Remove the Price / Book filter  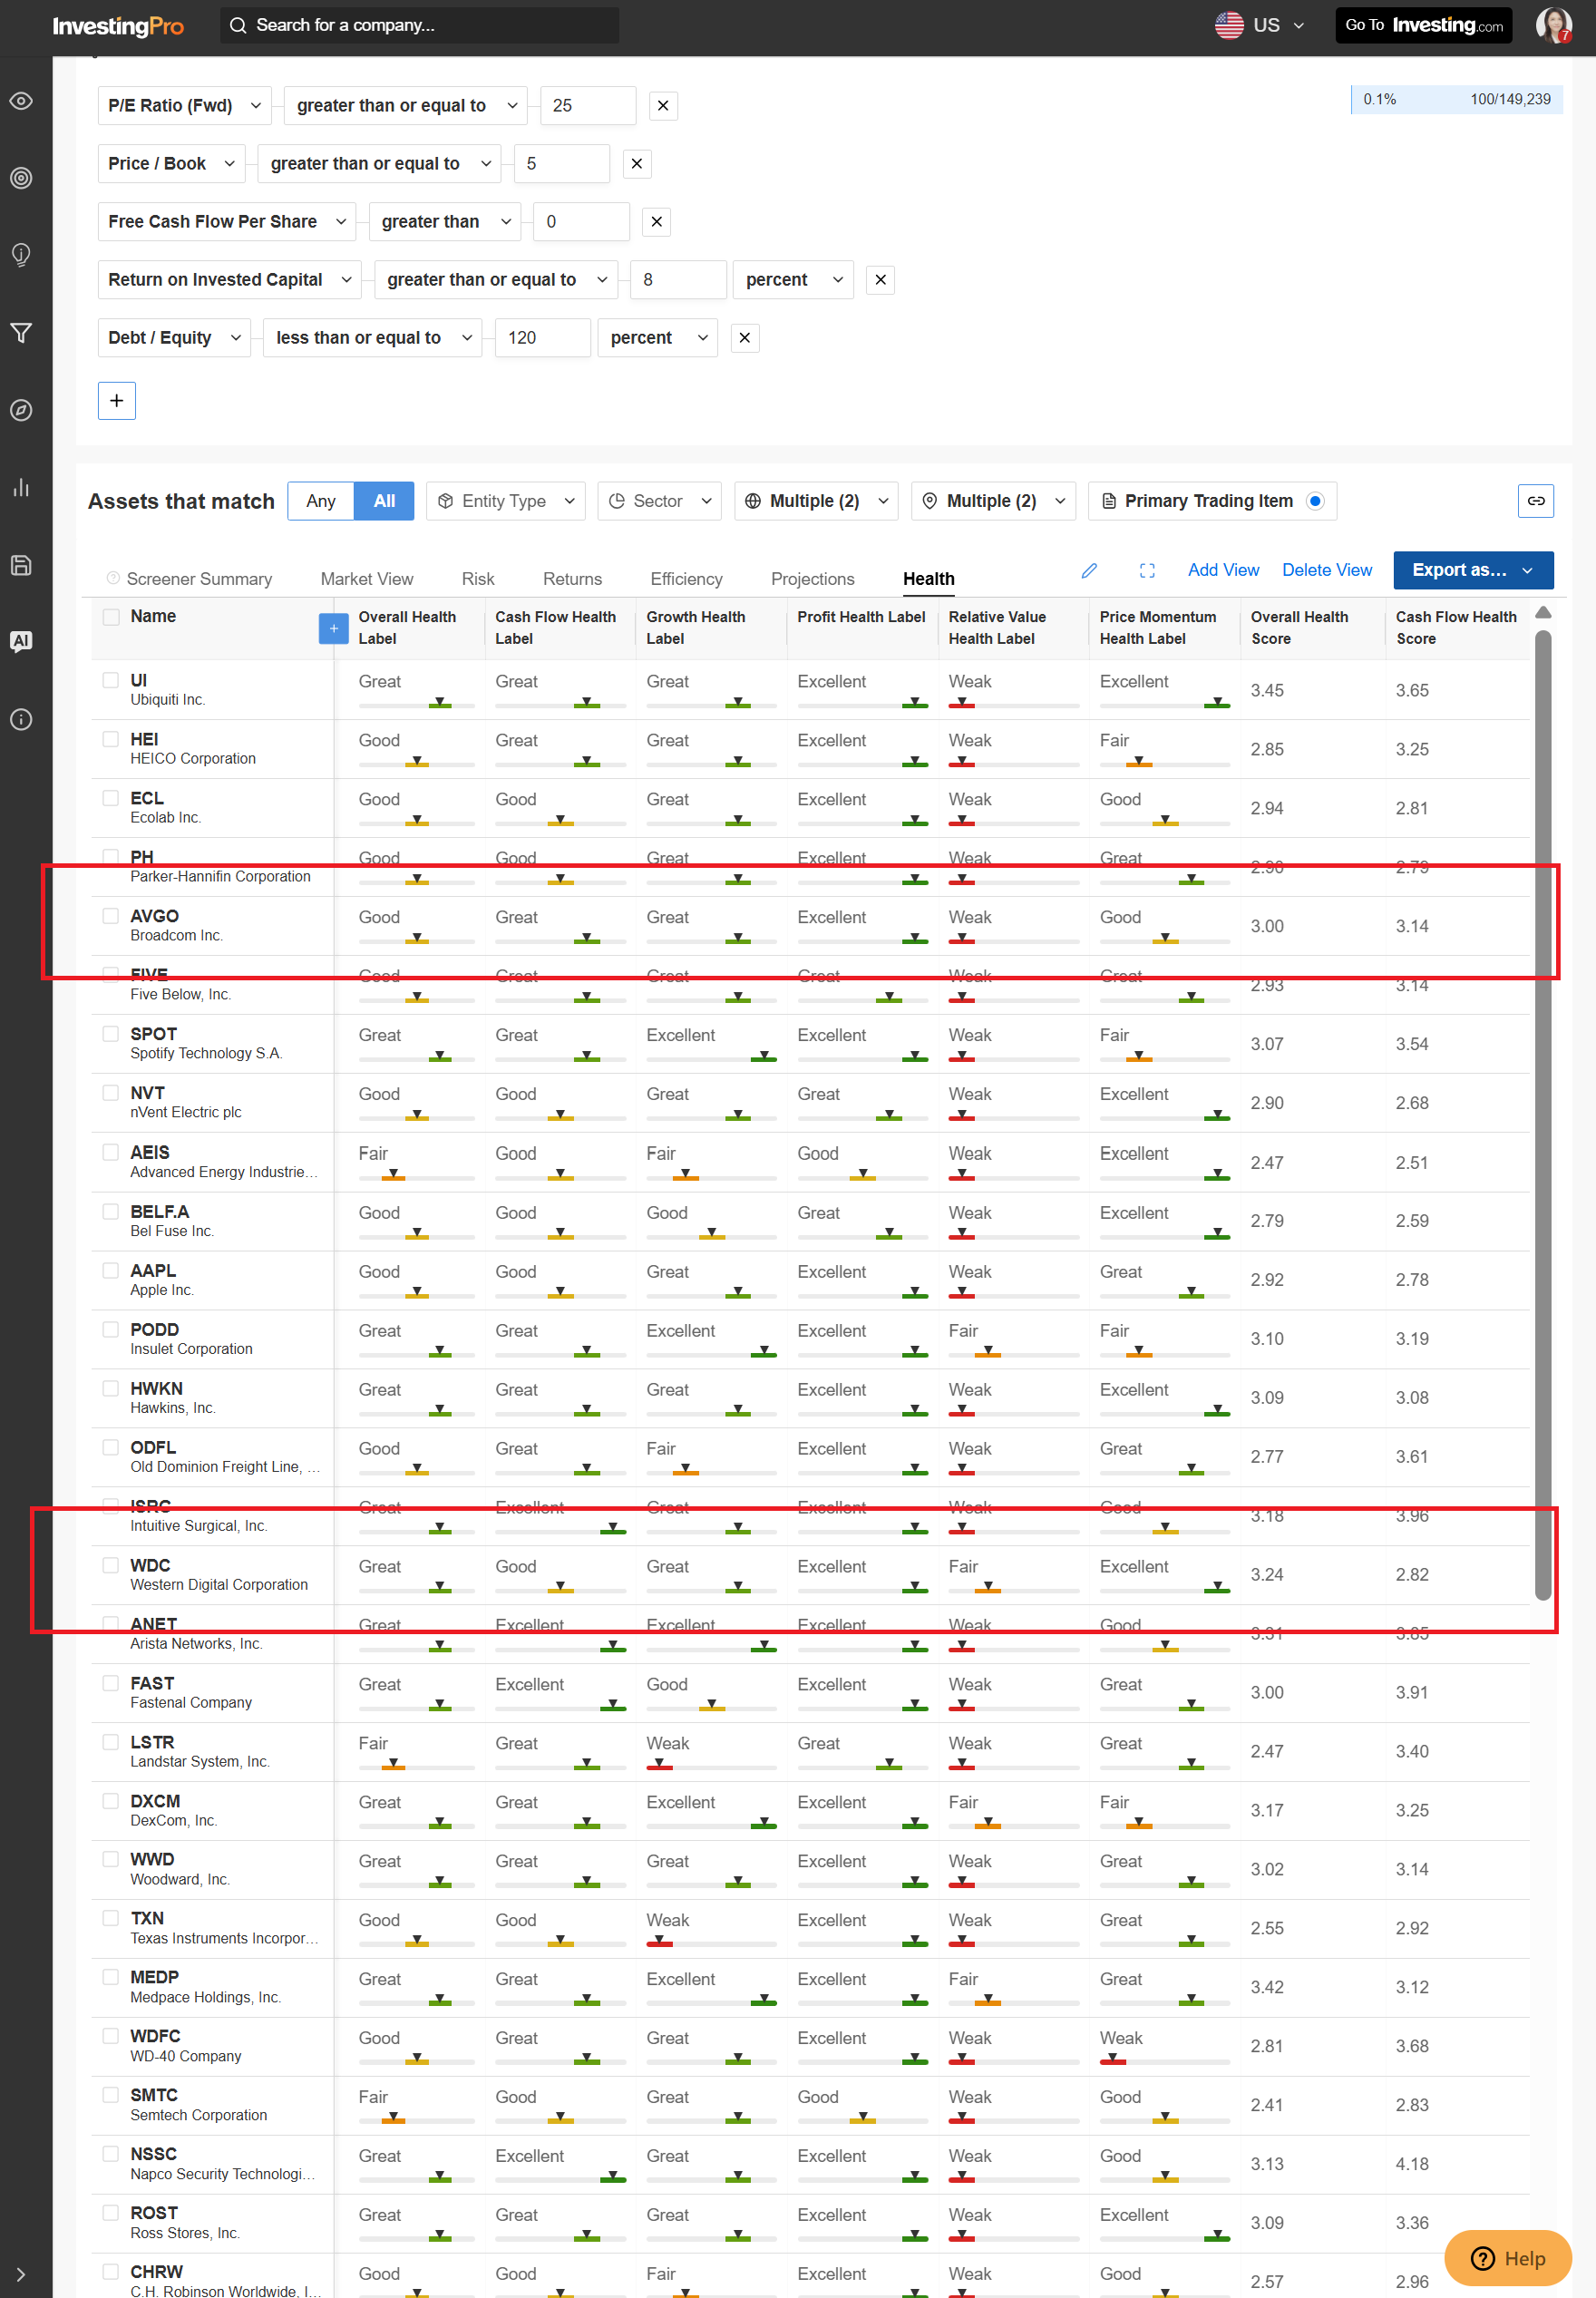coord(637,164)
